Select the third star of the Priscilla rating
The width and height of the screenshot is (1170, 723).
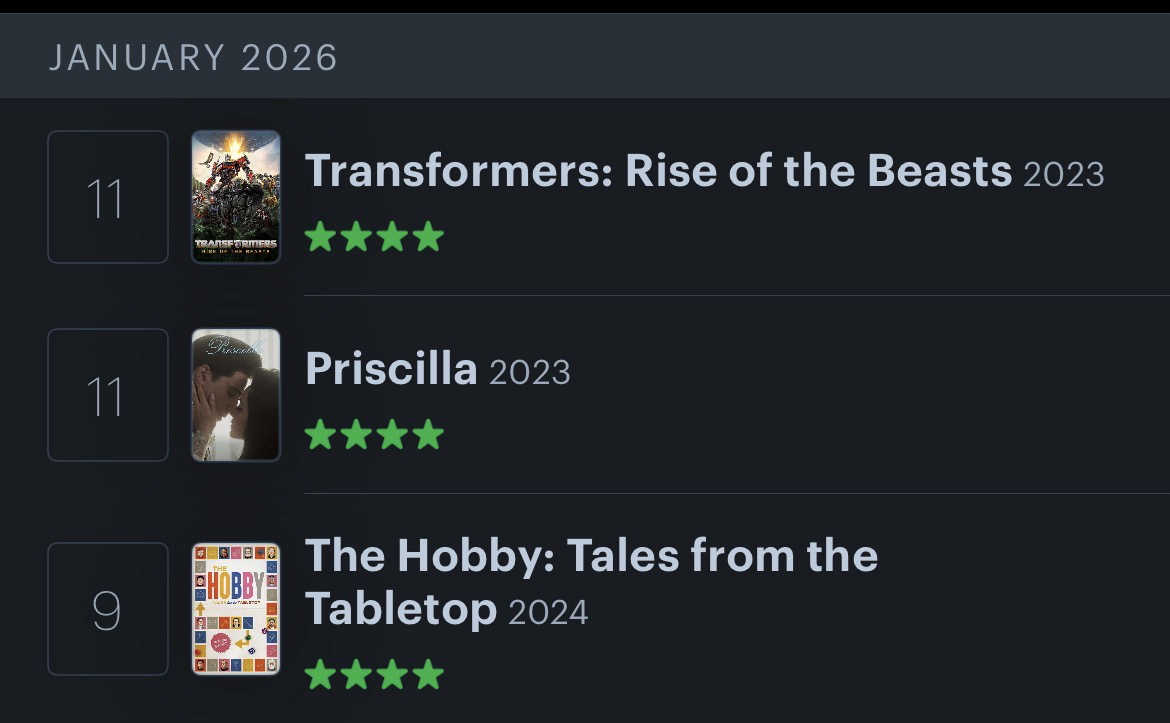392,435
